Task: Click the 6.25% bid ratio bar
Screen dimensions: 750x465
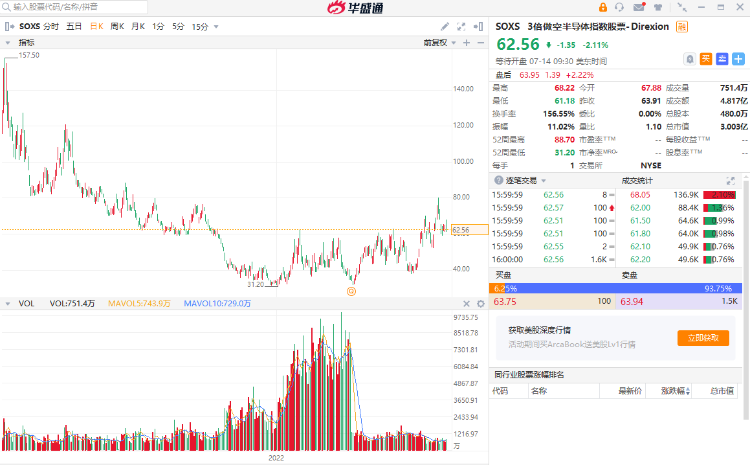Action: tap(497, 288)
